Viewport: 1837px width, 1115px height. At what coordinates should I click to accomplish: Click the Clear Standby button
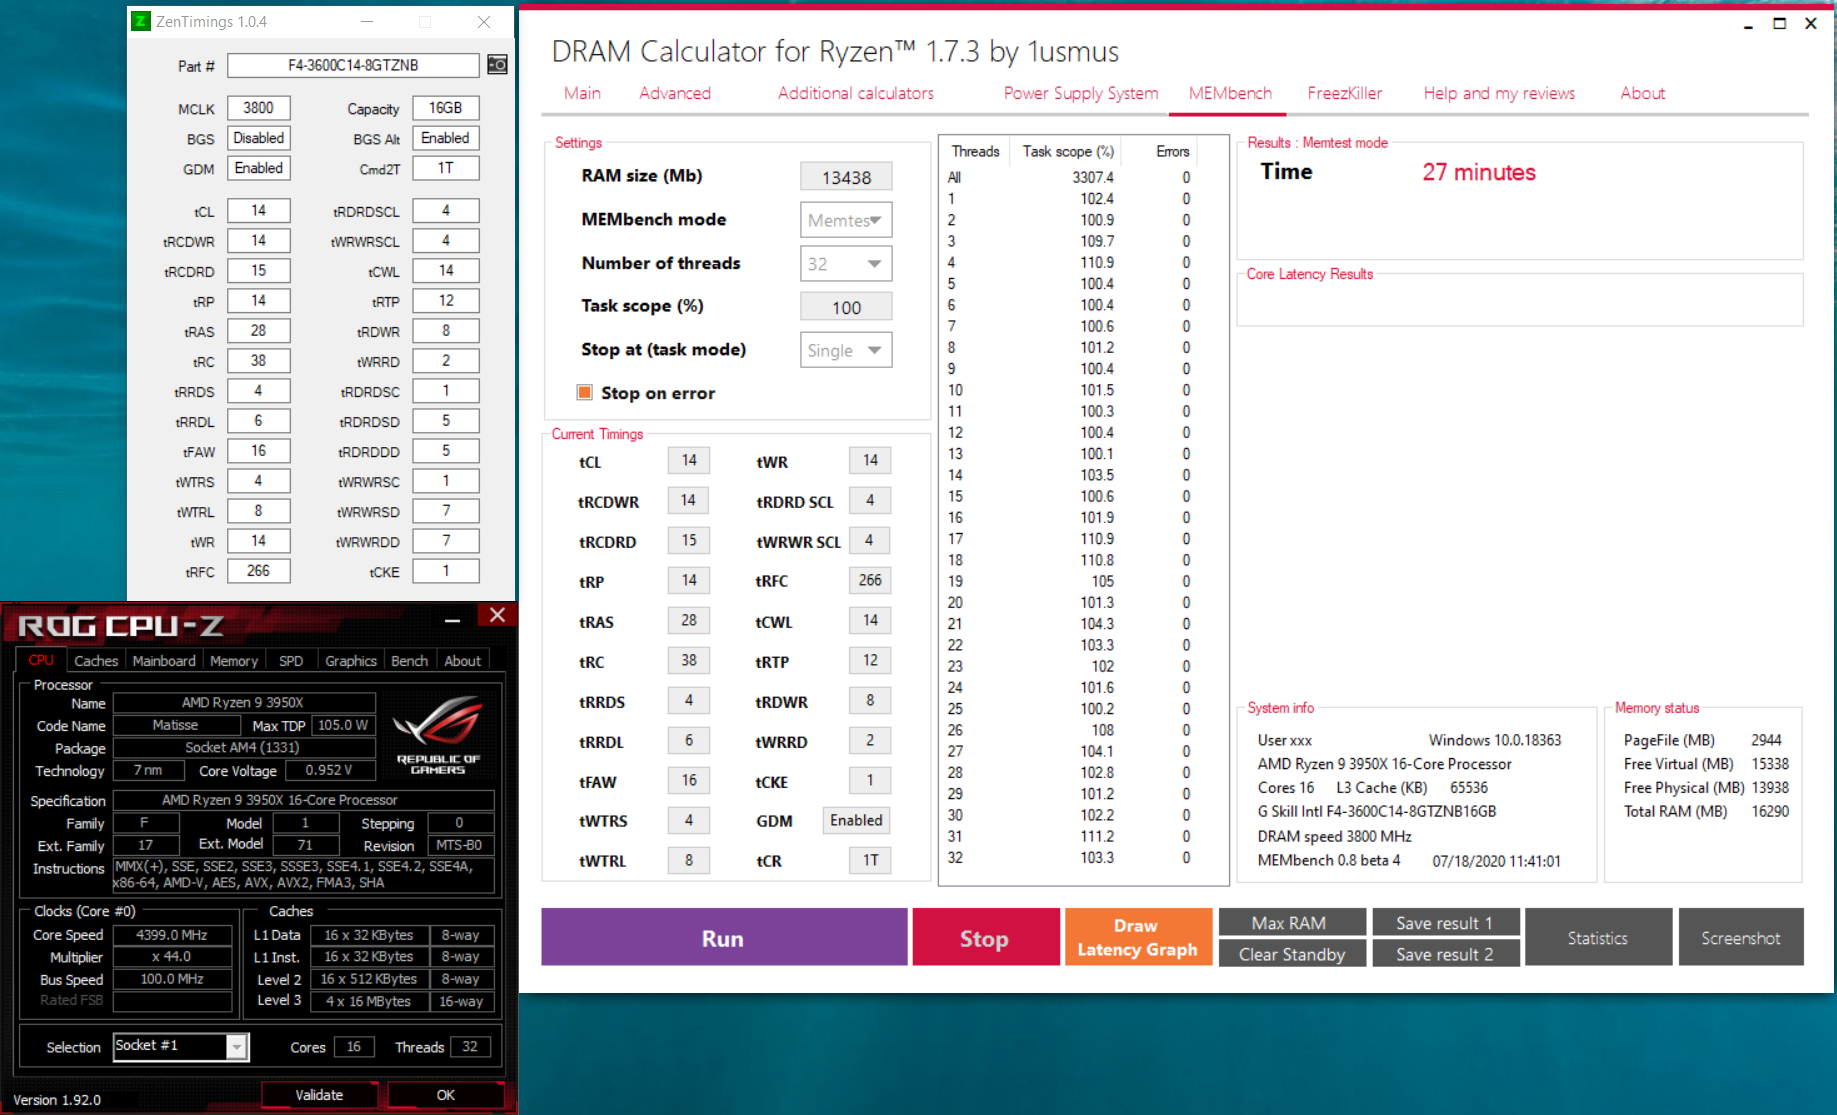[x=1292, y=954]
